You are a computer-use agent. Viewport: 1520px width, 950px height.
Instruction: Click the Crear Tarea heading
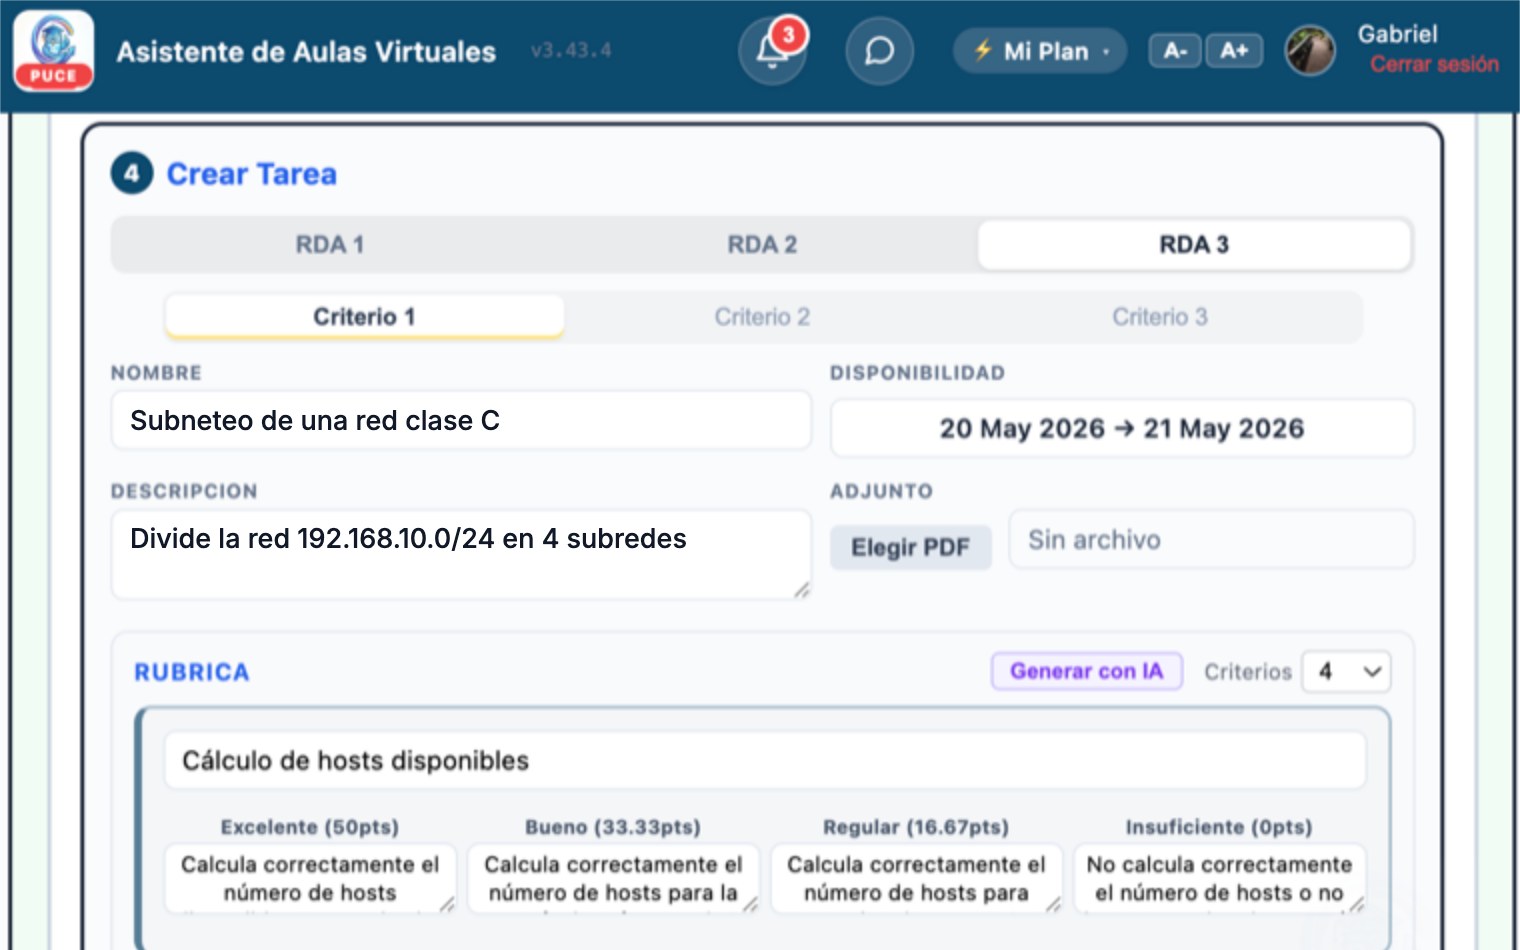click(x=251, y=174)
